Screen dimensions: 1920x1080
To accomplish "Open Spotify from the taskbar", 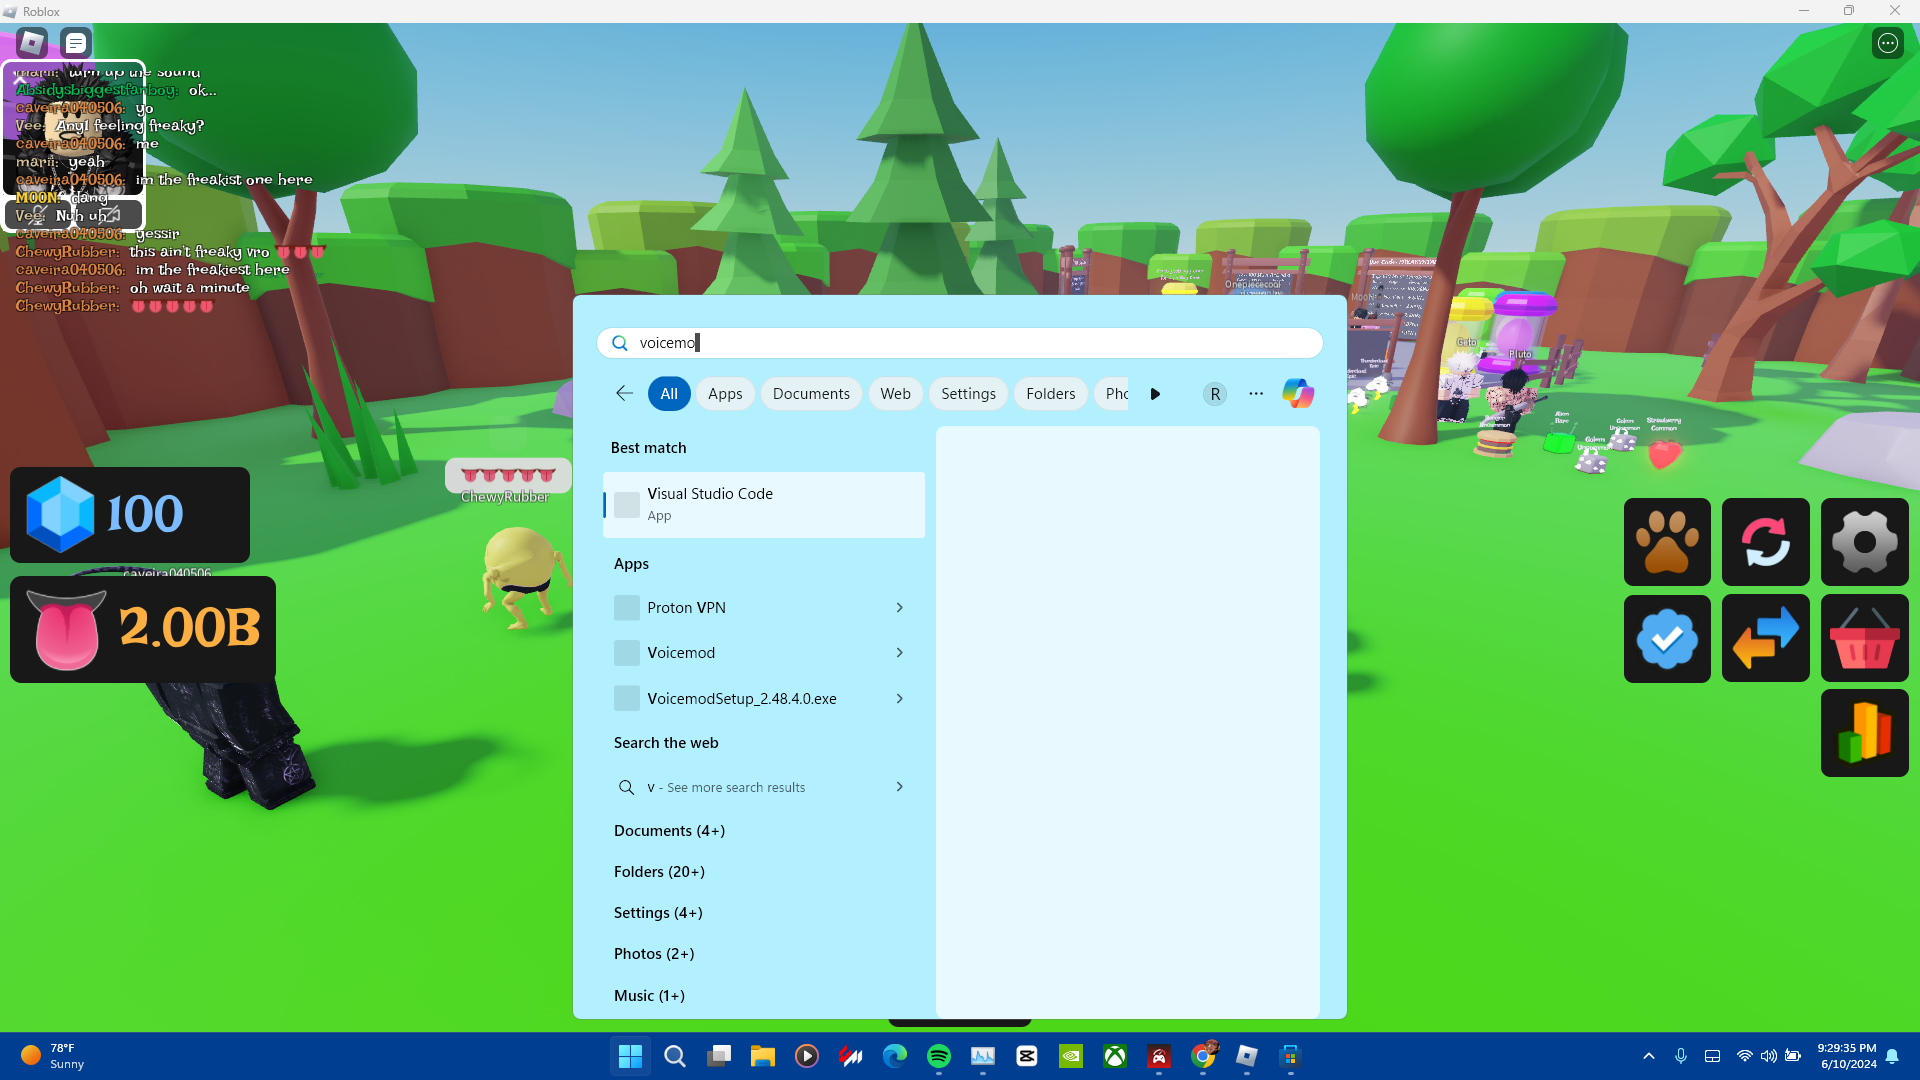I will click(x=938, y=1056).
